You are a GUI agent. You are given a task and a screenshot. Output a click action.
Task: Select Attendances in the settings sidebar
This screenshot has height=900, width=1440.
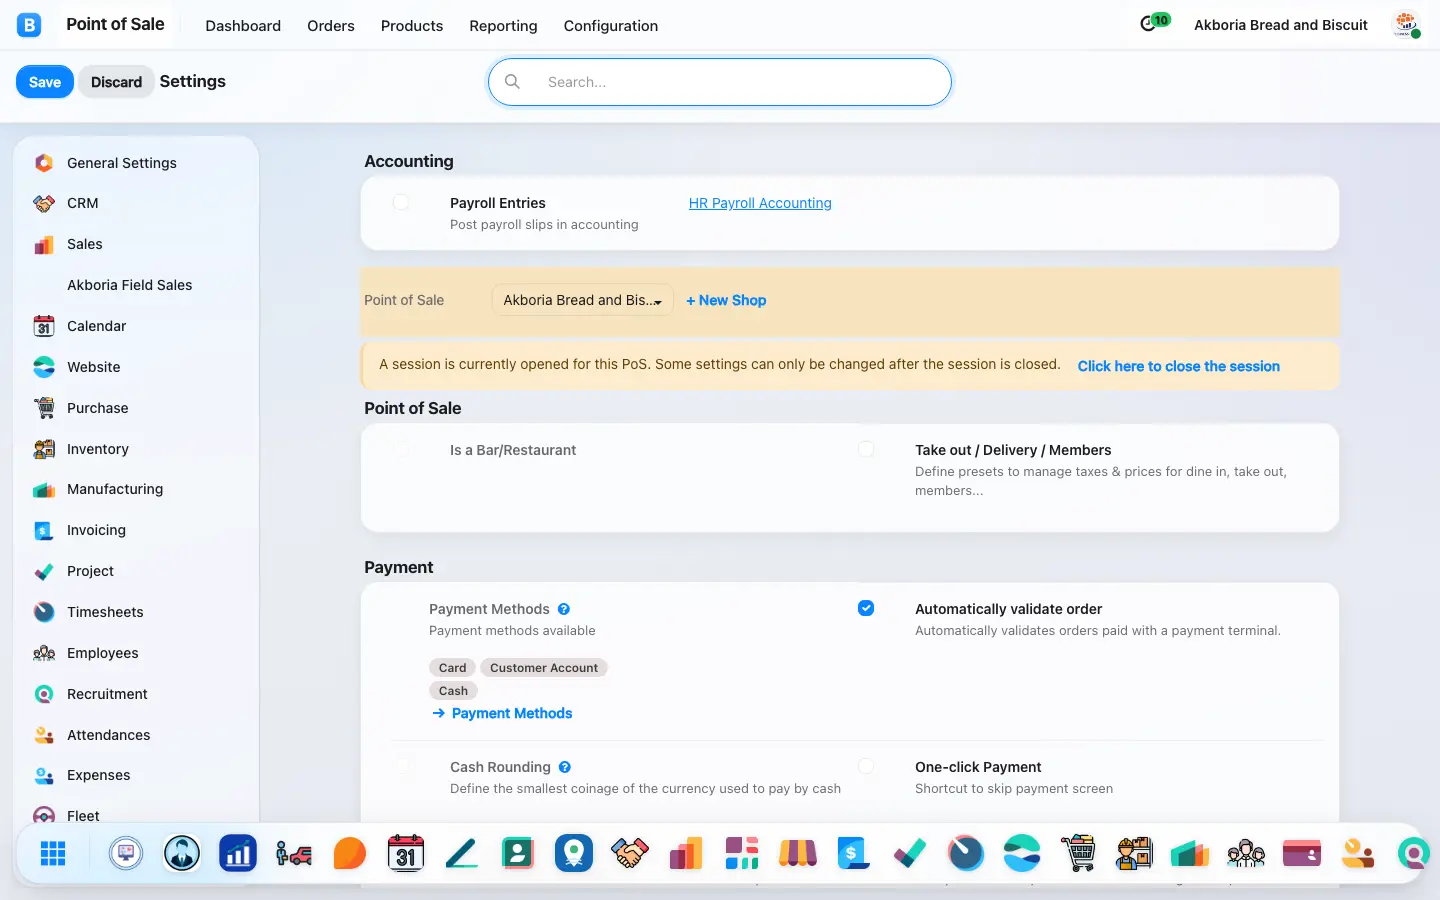(136, 735)
